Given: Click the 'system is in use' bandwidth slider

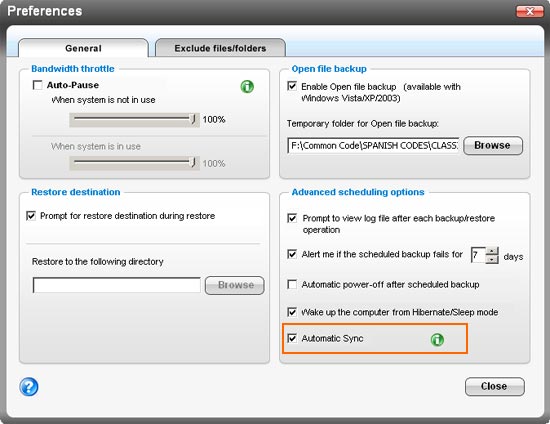Looking at the screenshot, I should 134,163.
